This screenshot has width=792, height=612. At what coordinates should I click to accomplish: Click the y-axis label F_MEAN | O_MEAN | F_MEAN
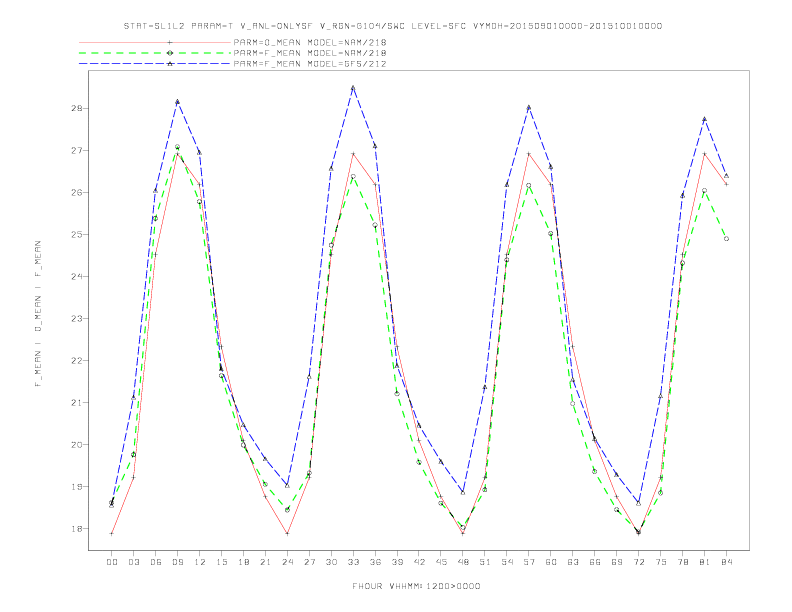(x=38, y=314)
